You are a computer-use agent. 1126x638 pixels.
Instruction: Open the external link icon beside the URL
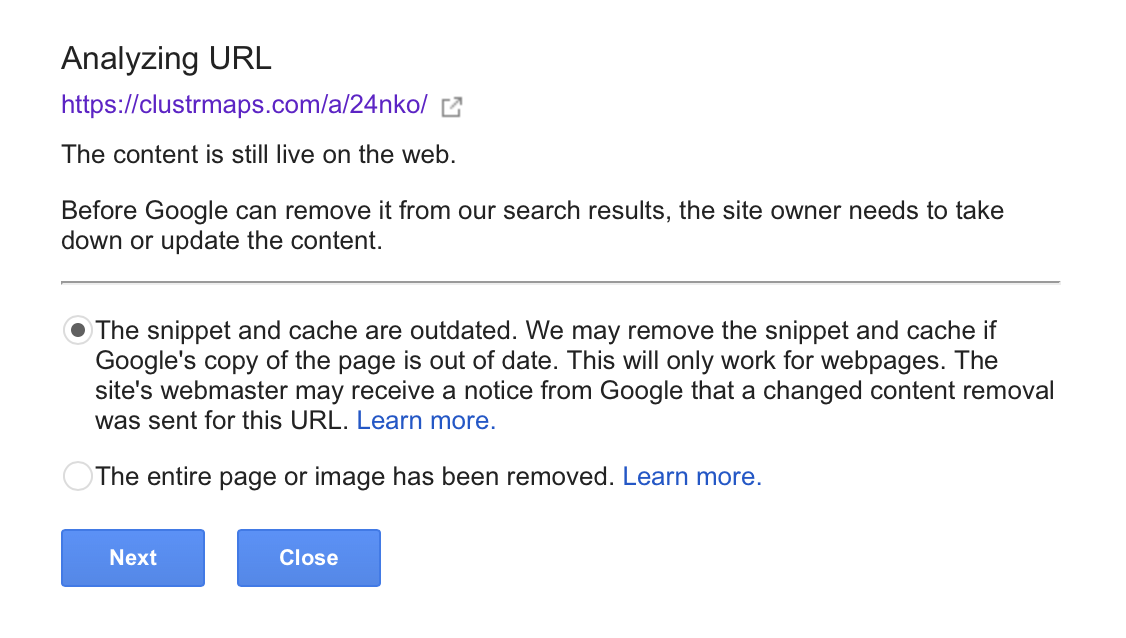coord(451,106)
